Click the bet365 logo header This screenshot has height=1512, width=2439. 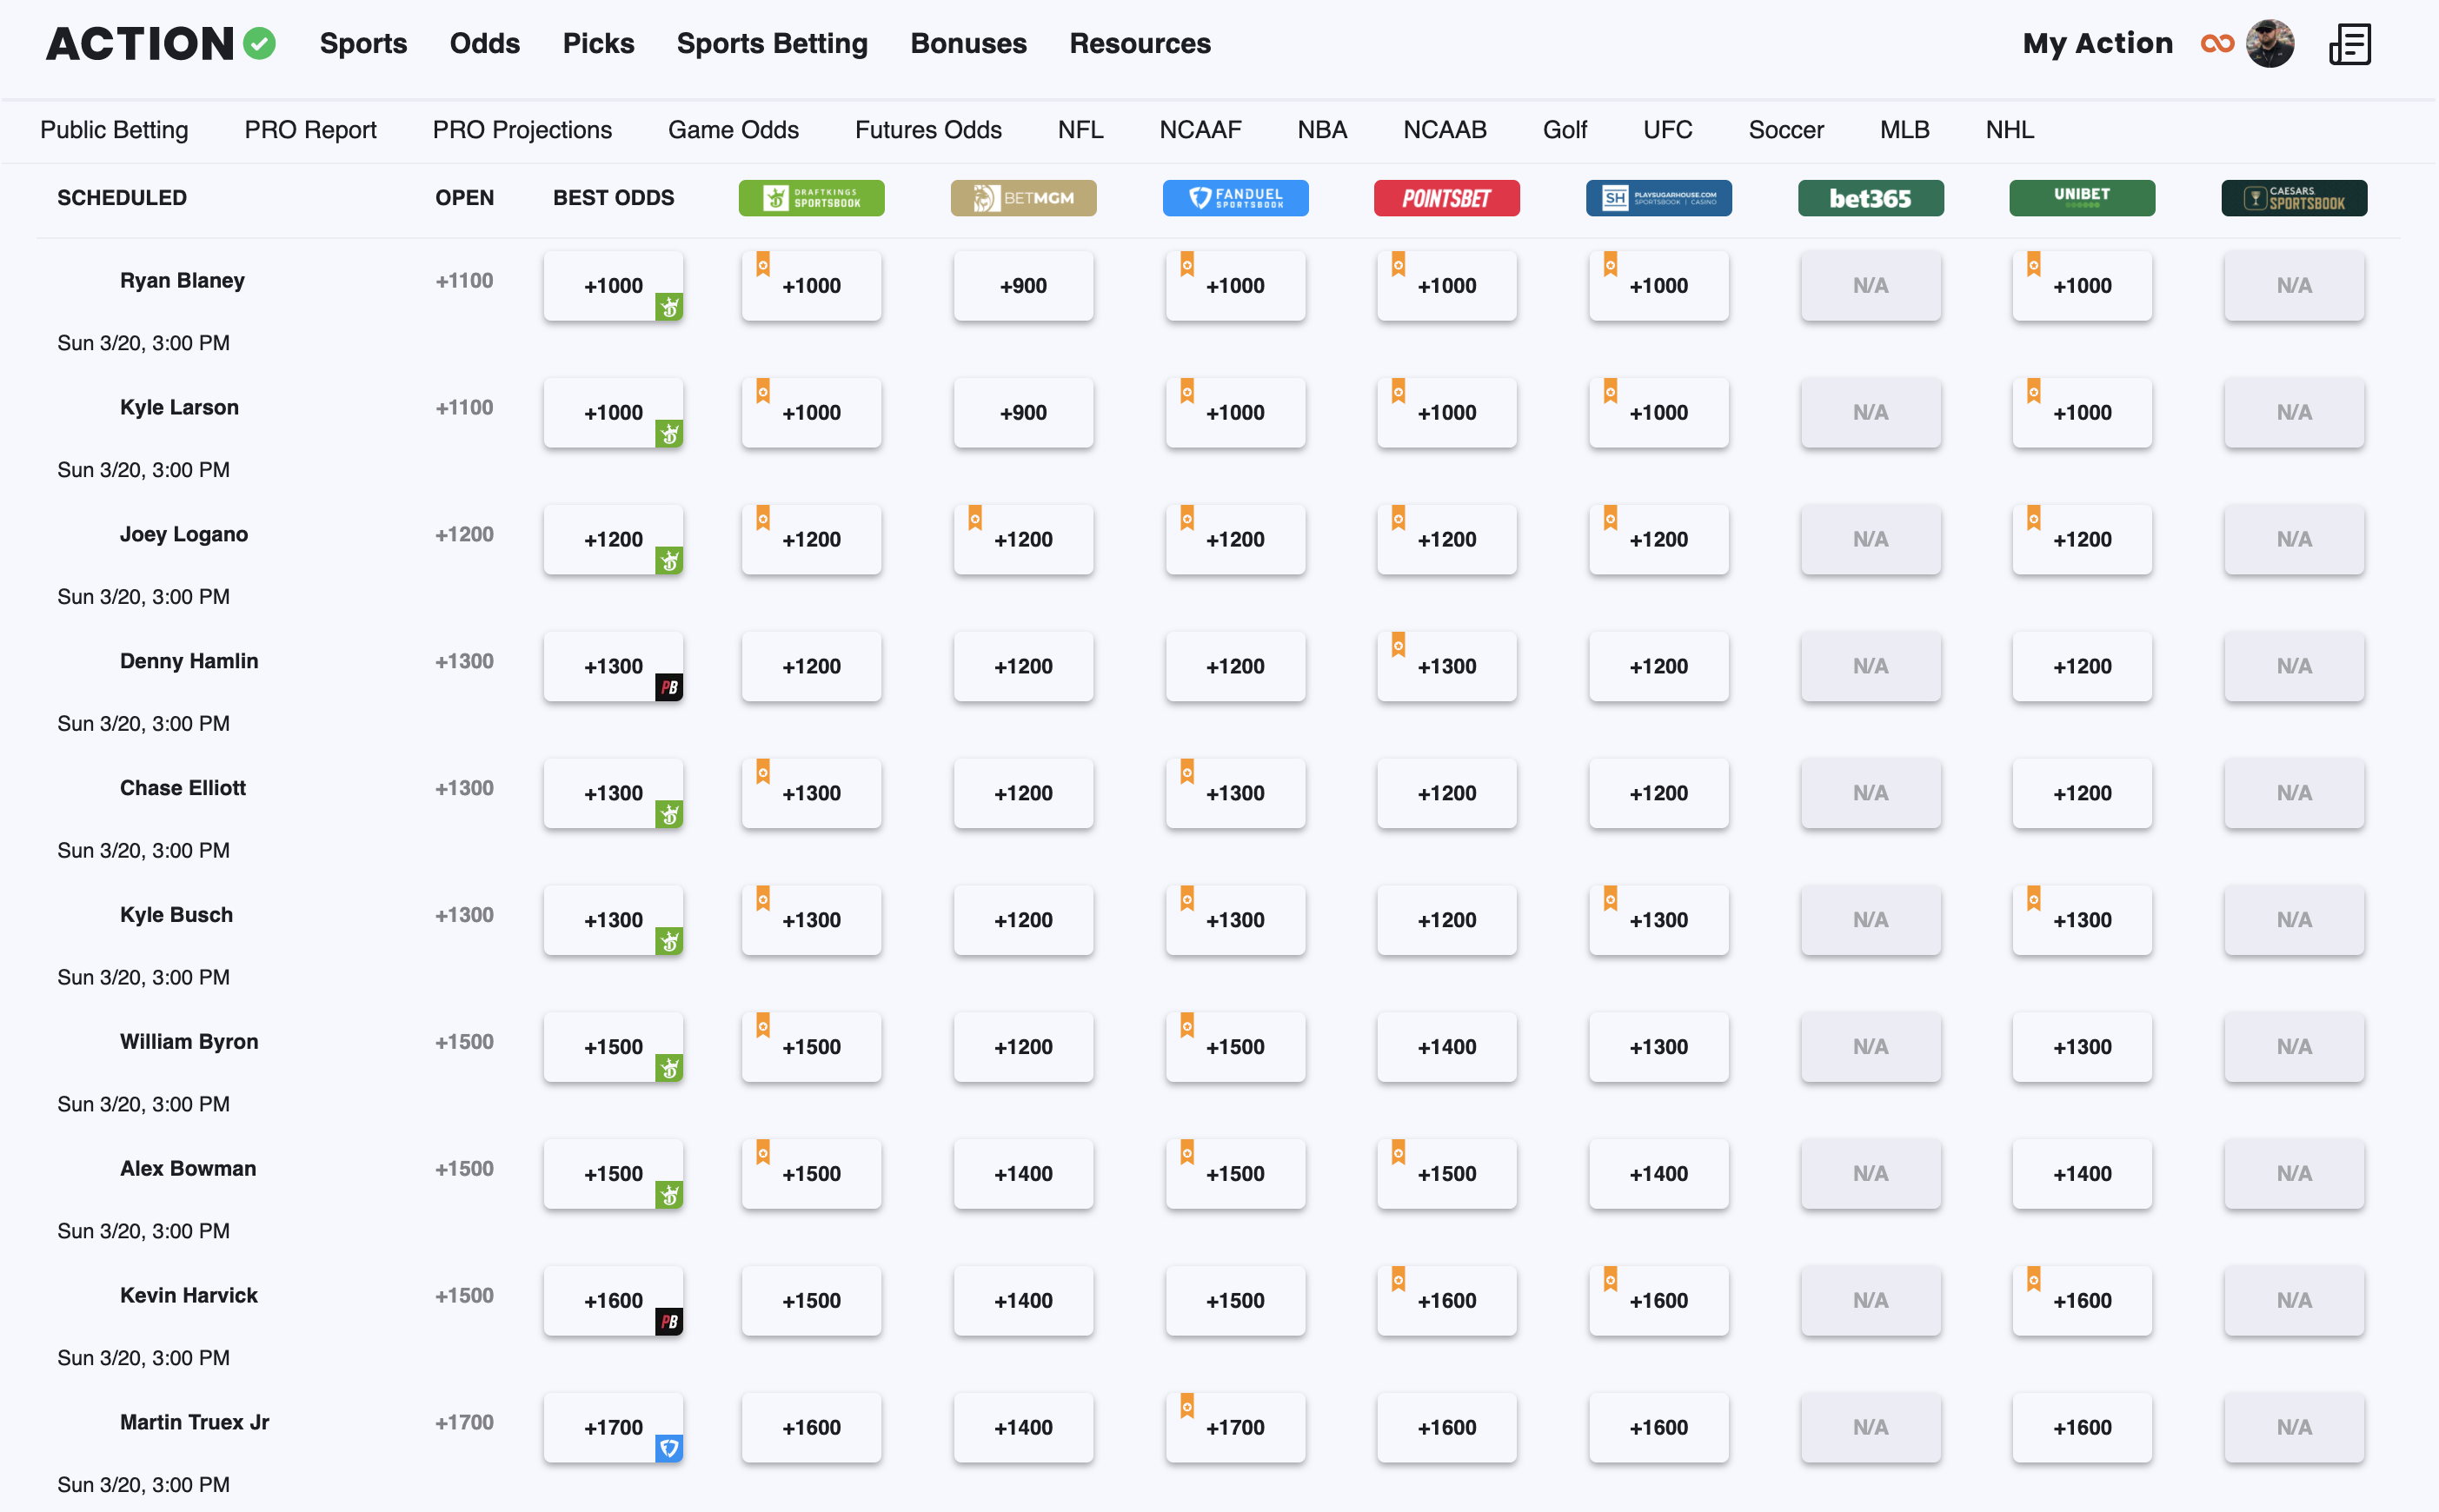pyautogui.click(x=1870, y=198)
